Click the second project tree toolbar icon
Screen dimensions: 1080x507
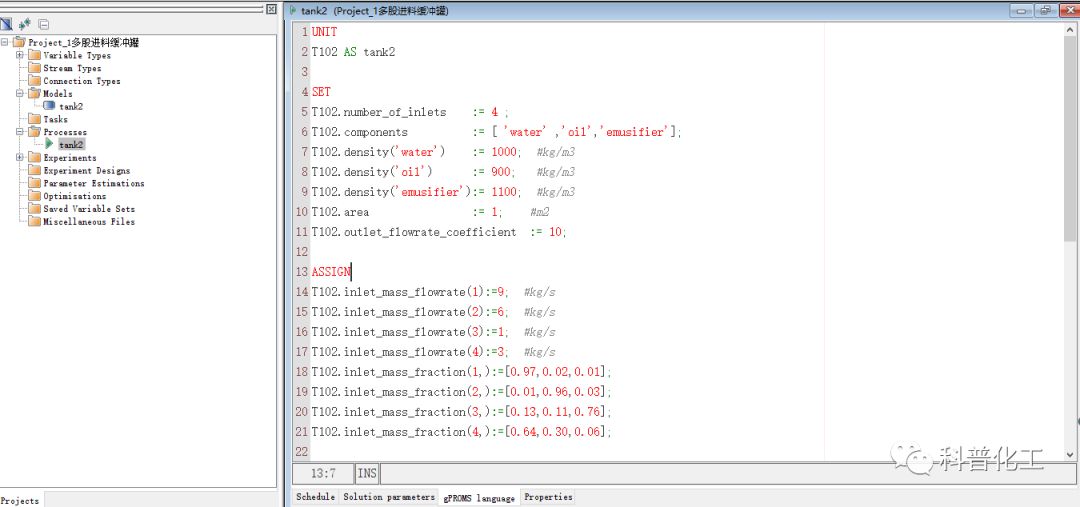[25, 23]
